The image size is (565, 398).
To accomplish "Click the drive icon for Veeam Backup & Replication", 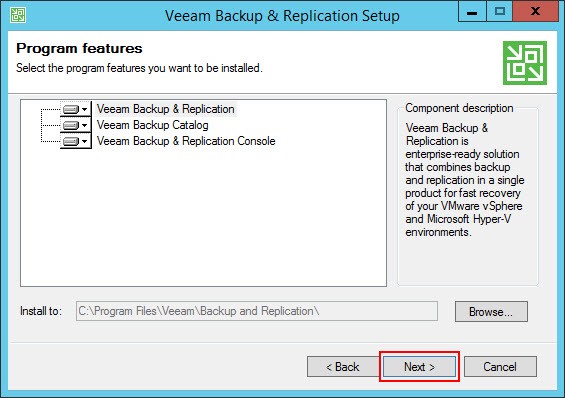I will click(x=71, y=109).
